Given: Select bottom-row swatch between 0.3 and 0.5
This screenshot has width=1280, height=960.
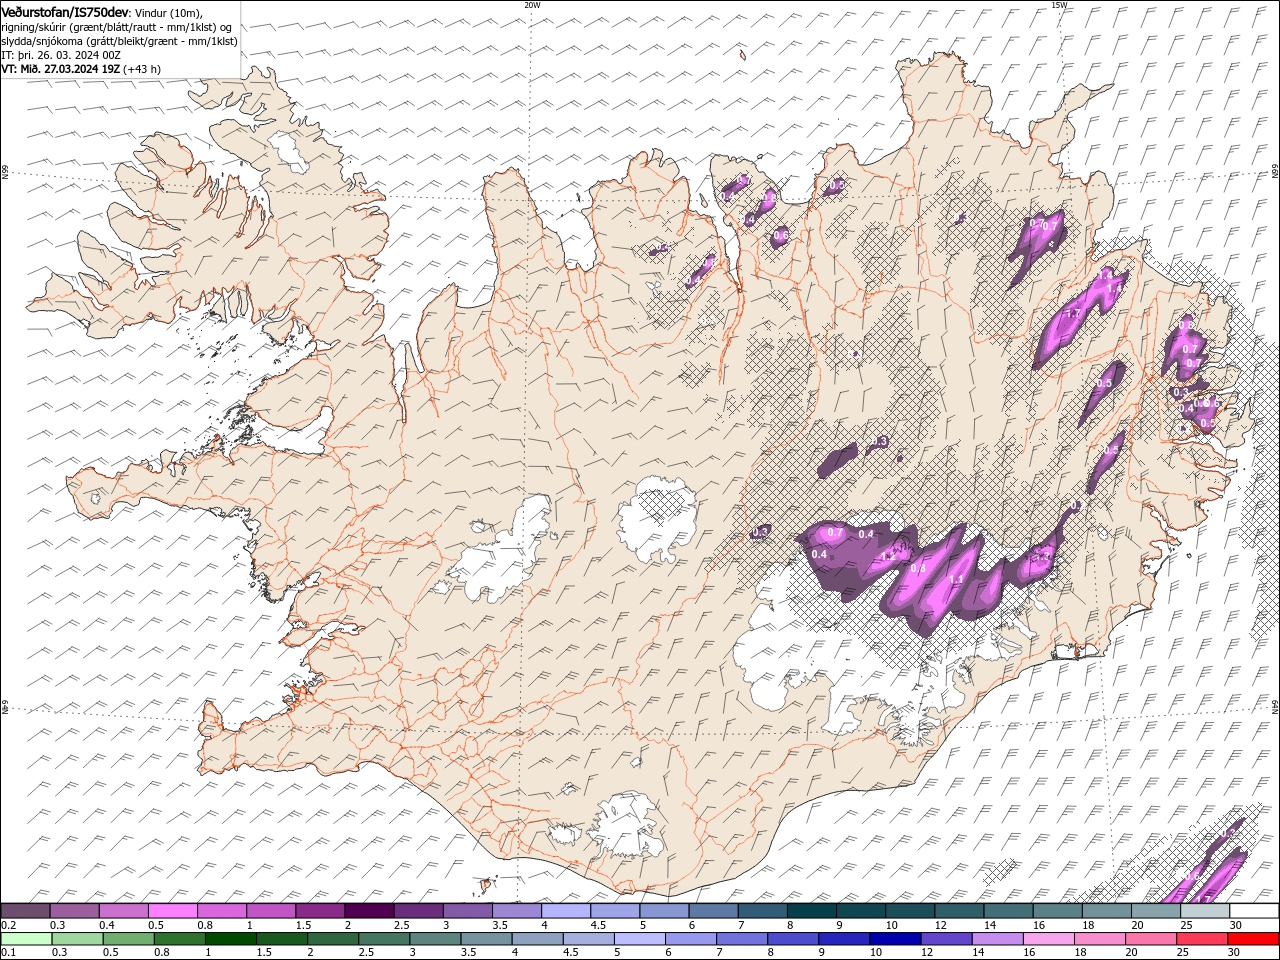Looking at the screenshot, I should [77, 938].
